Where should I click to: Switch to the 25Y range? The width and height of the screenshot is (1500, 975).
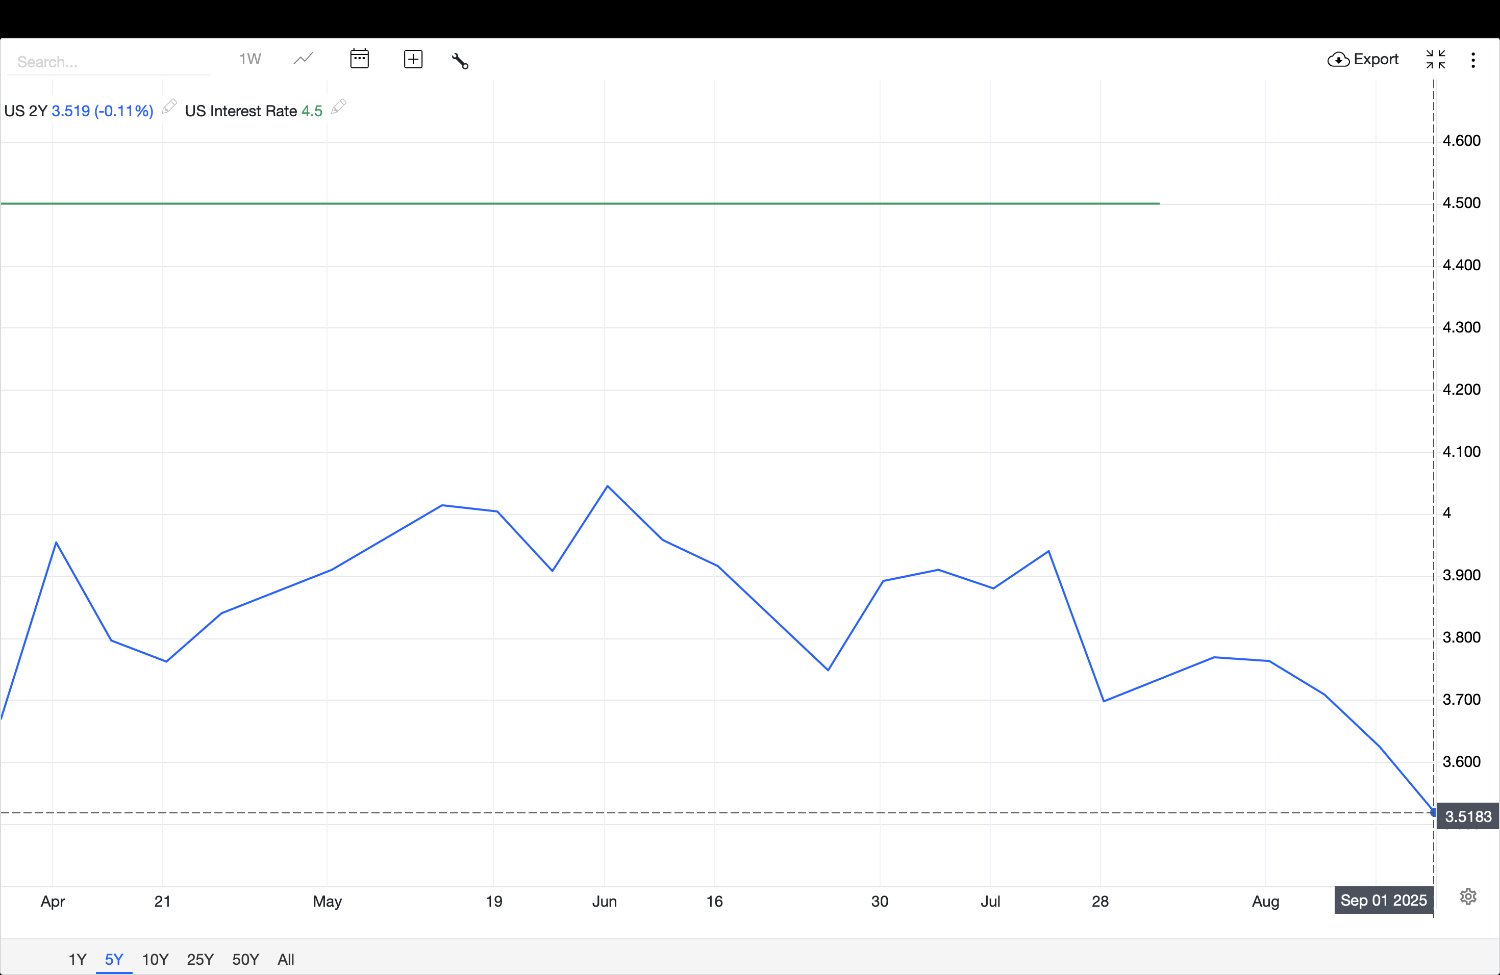pyautogui.click(x=200, y=959)
